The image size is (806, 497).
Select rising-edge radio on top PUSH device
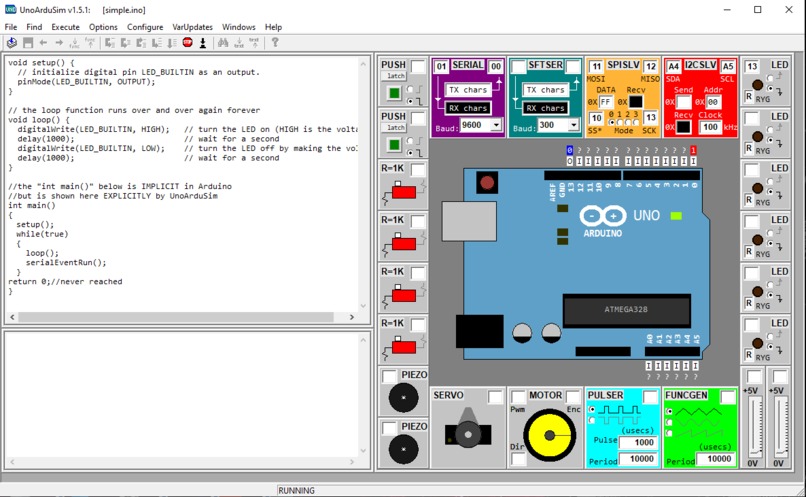410,89
